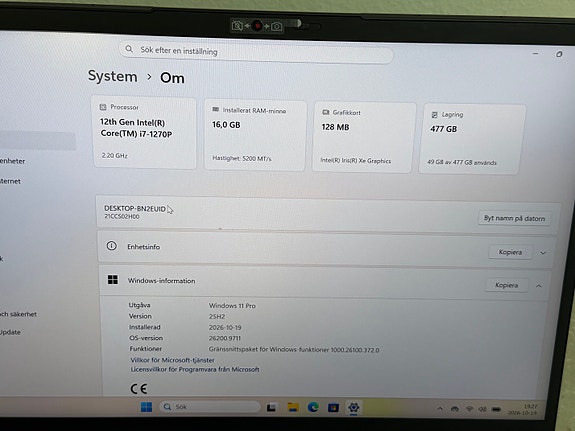Image resolution: width=575 pixels, height=431 pixels.
Task: Copy Windows-information with its Kopiera button
Action: [506, 285]
